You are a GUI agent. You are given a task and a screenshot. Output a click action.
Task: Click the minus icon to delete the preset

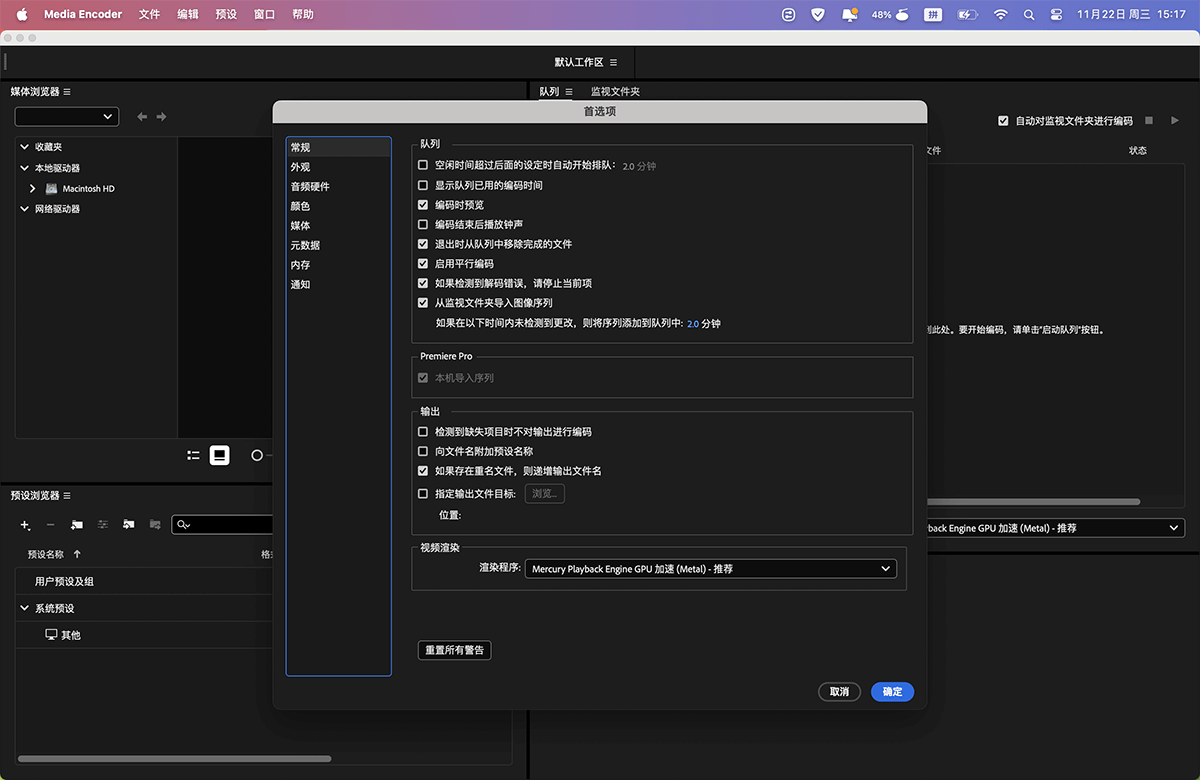[51, 525]
